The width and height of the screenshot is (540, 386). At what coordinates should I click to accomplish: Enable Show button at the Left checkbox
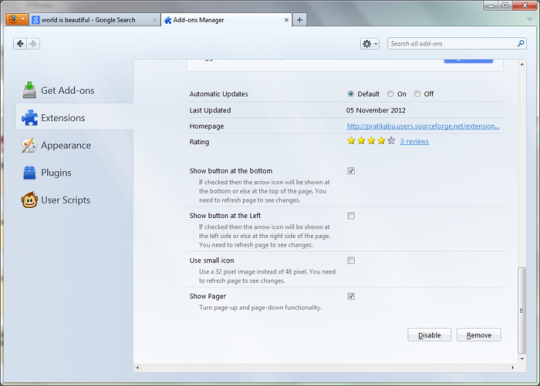351,216
